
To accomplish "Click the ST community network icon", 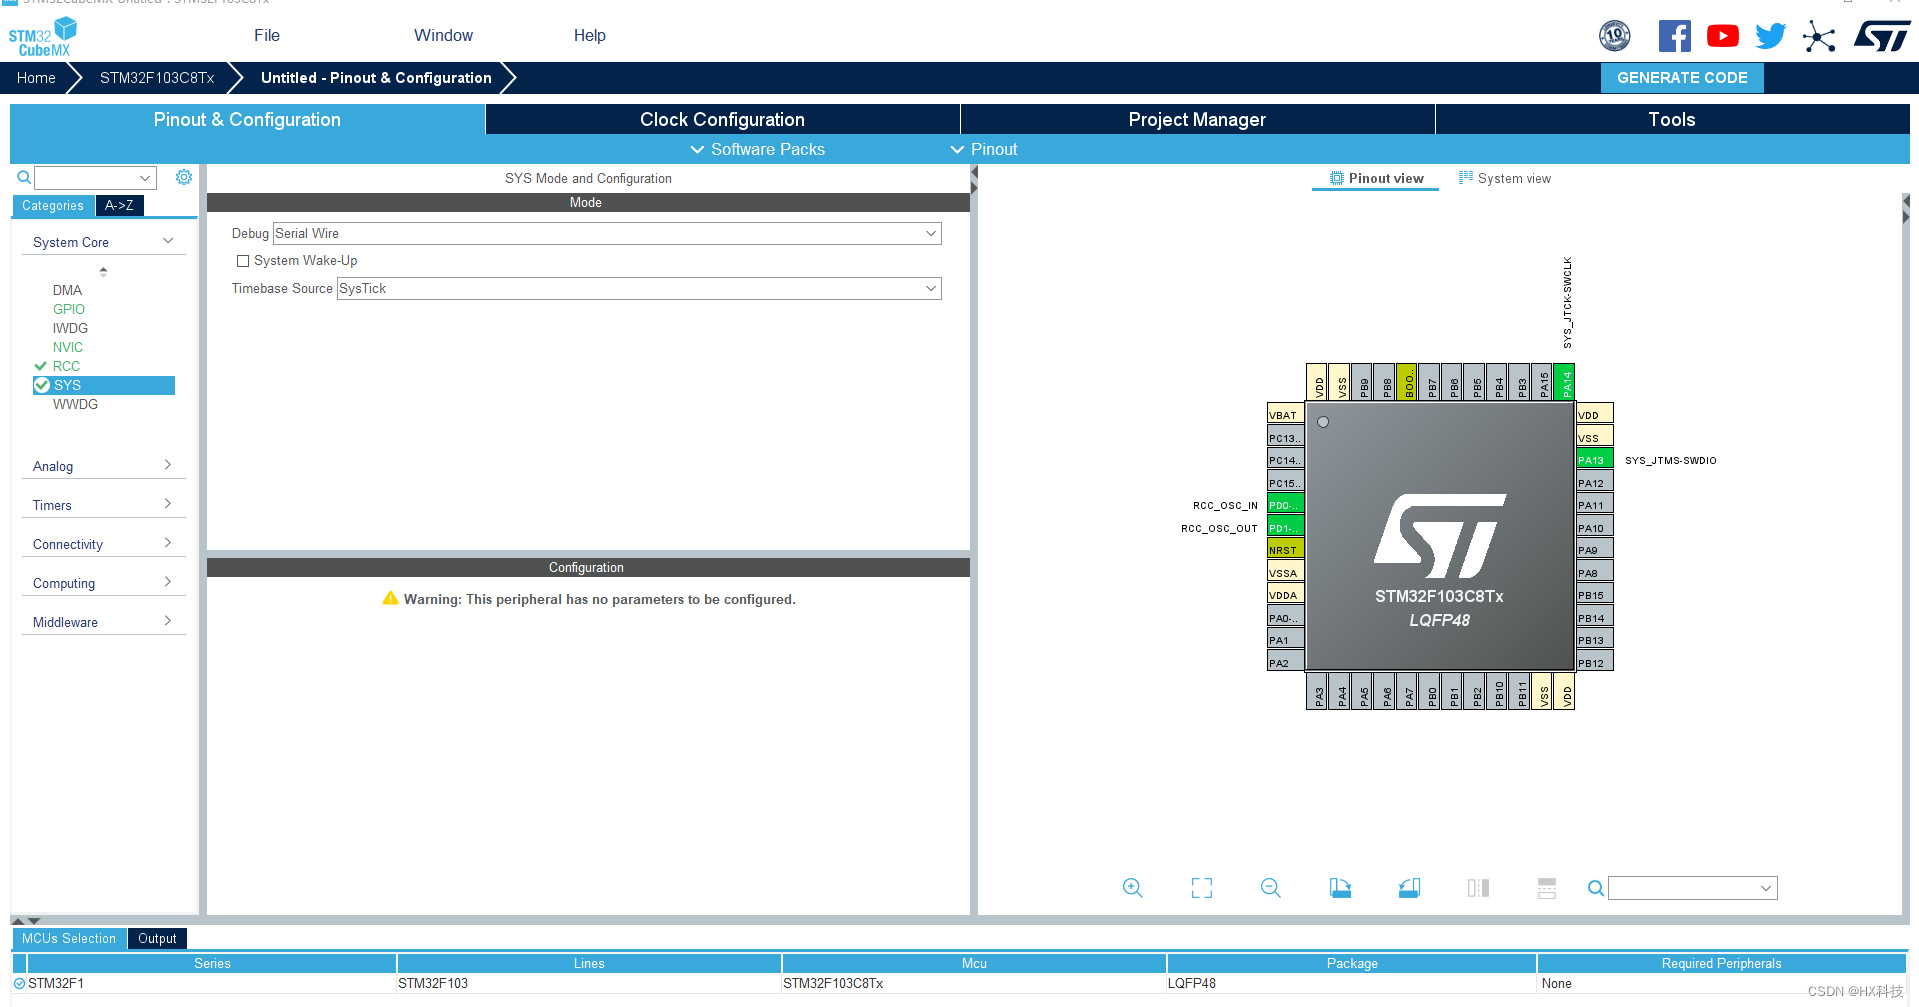I will (1819, 37).
